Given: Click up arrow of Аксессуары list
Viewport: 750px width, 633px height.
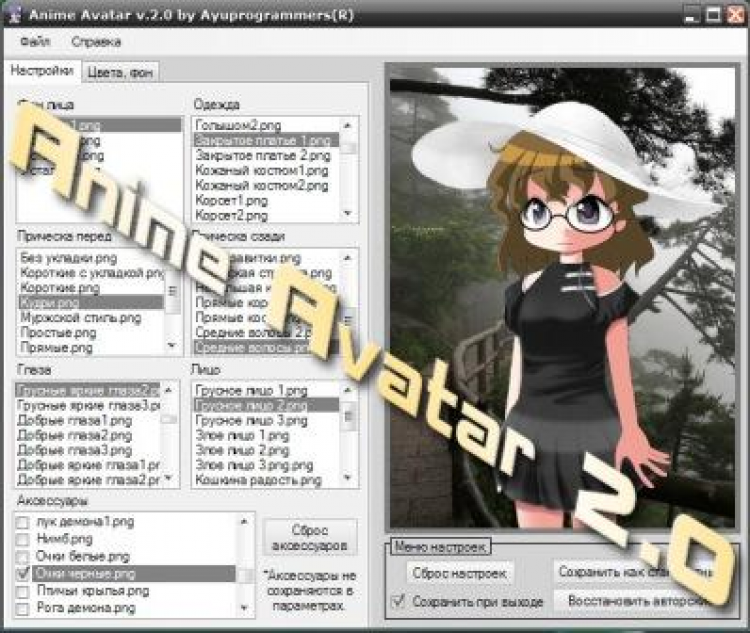Looking at the screenshot, I should [244, 522].
